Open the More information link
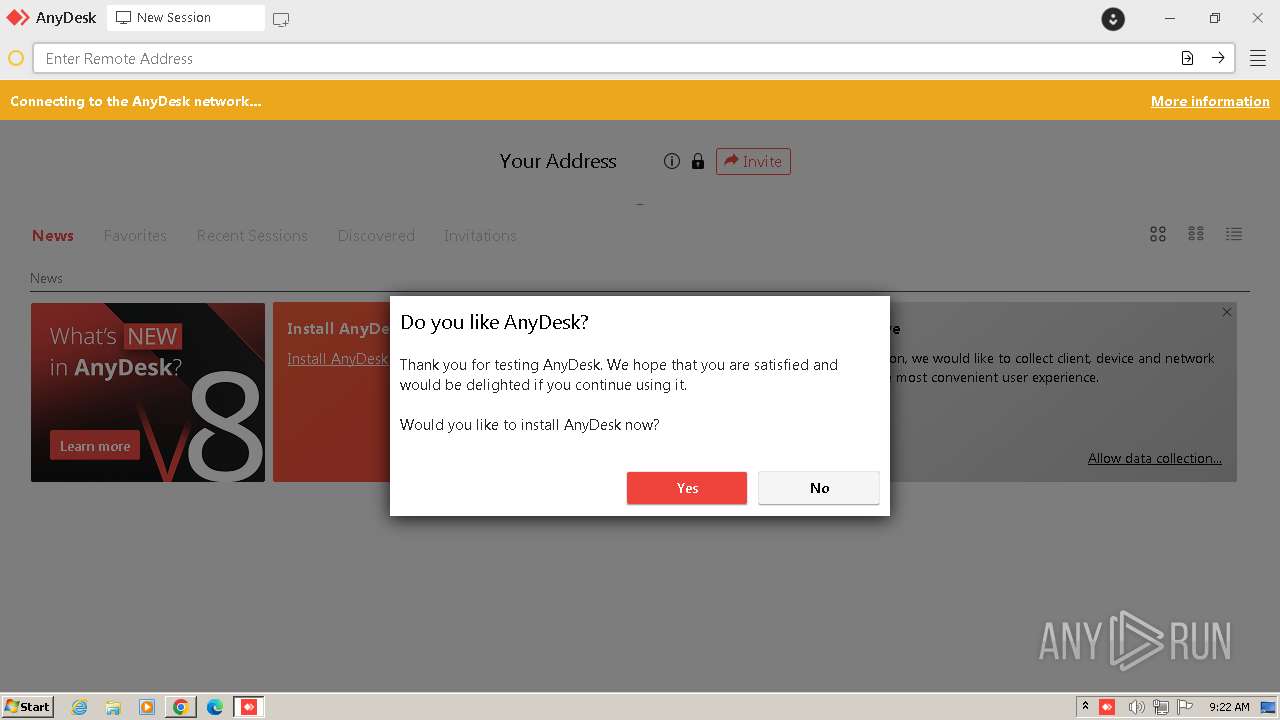This screenshot has height=720, width=1280. pos(1210,101)
